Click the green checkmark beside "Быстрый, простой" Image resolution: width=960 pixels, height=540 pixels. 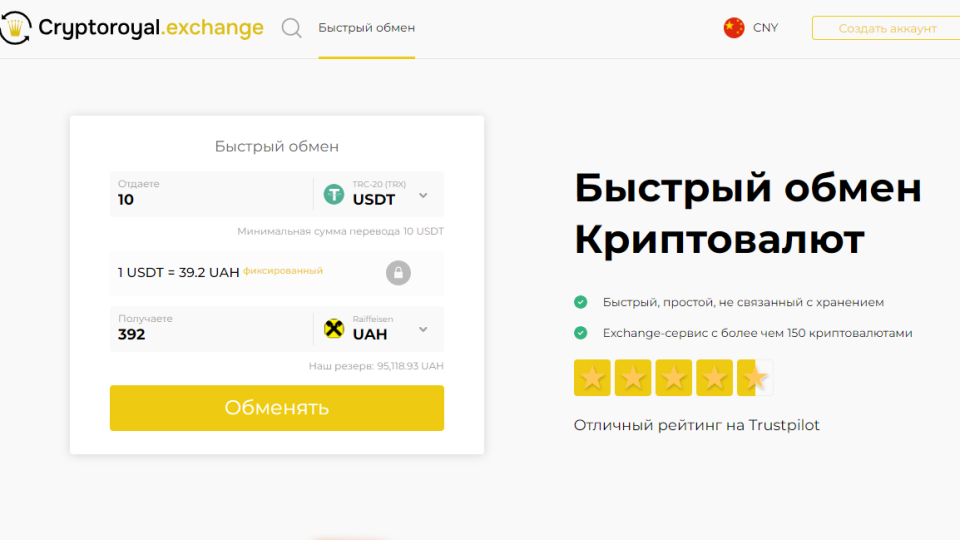click(x=580, y=302)
